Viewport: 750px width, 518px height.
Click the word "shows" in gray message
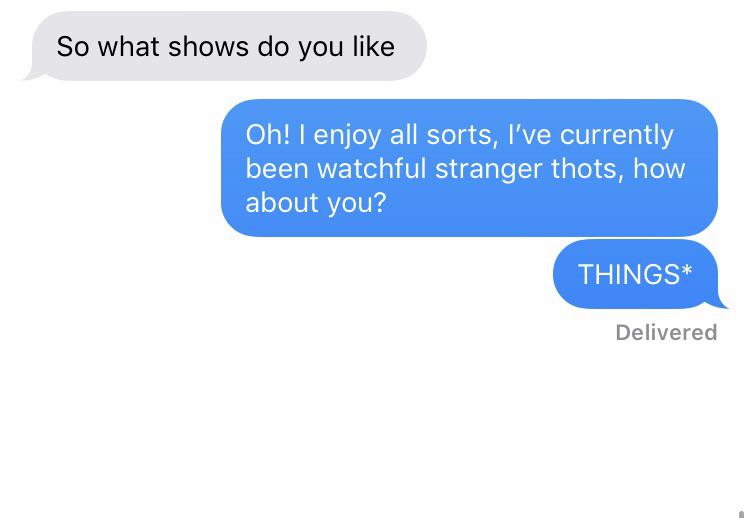pyautogui.click(x=208, y=46)
